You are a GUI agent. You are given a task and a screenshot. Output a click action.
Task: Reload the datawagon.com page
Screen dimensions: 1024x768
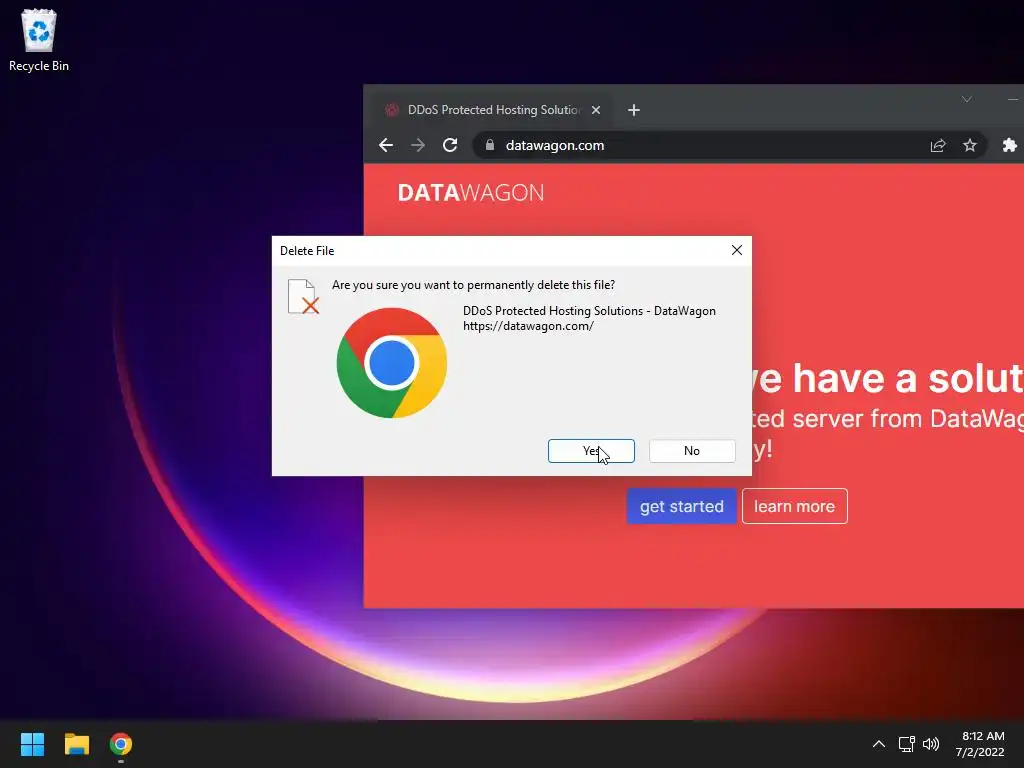coord(450,145)
